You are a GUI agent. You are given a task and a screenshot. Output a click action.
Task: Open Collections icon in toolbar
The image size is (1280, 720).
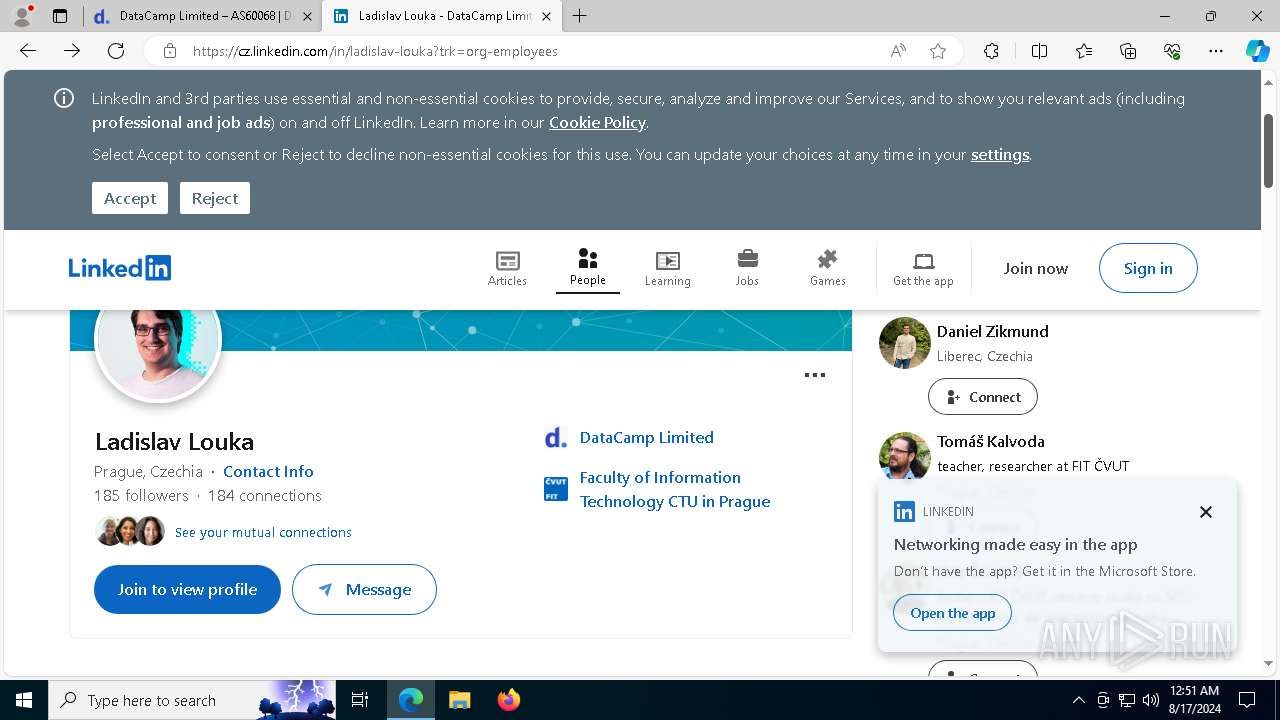tap(1128, 51)
